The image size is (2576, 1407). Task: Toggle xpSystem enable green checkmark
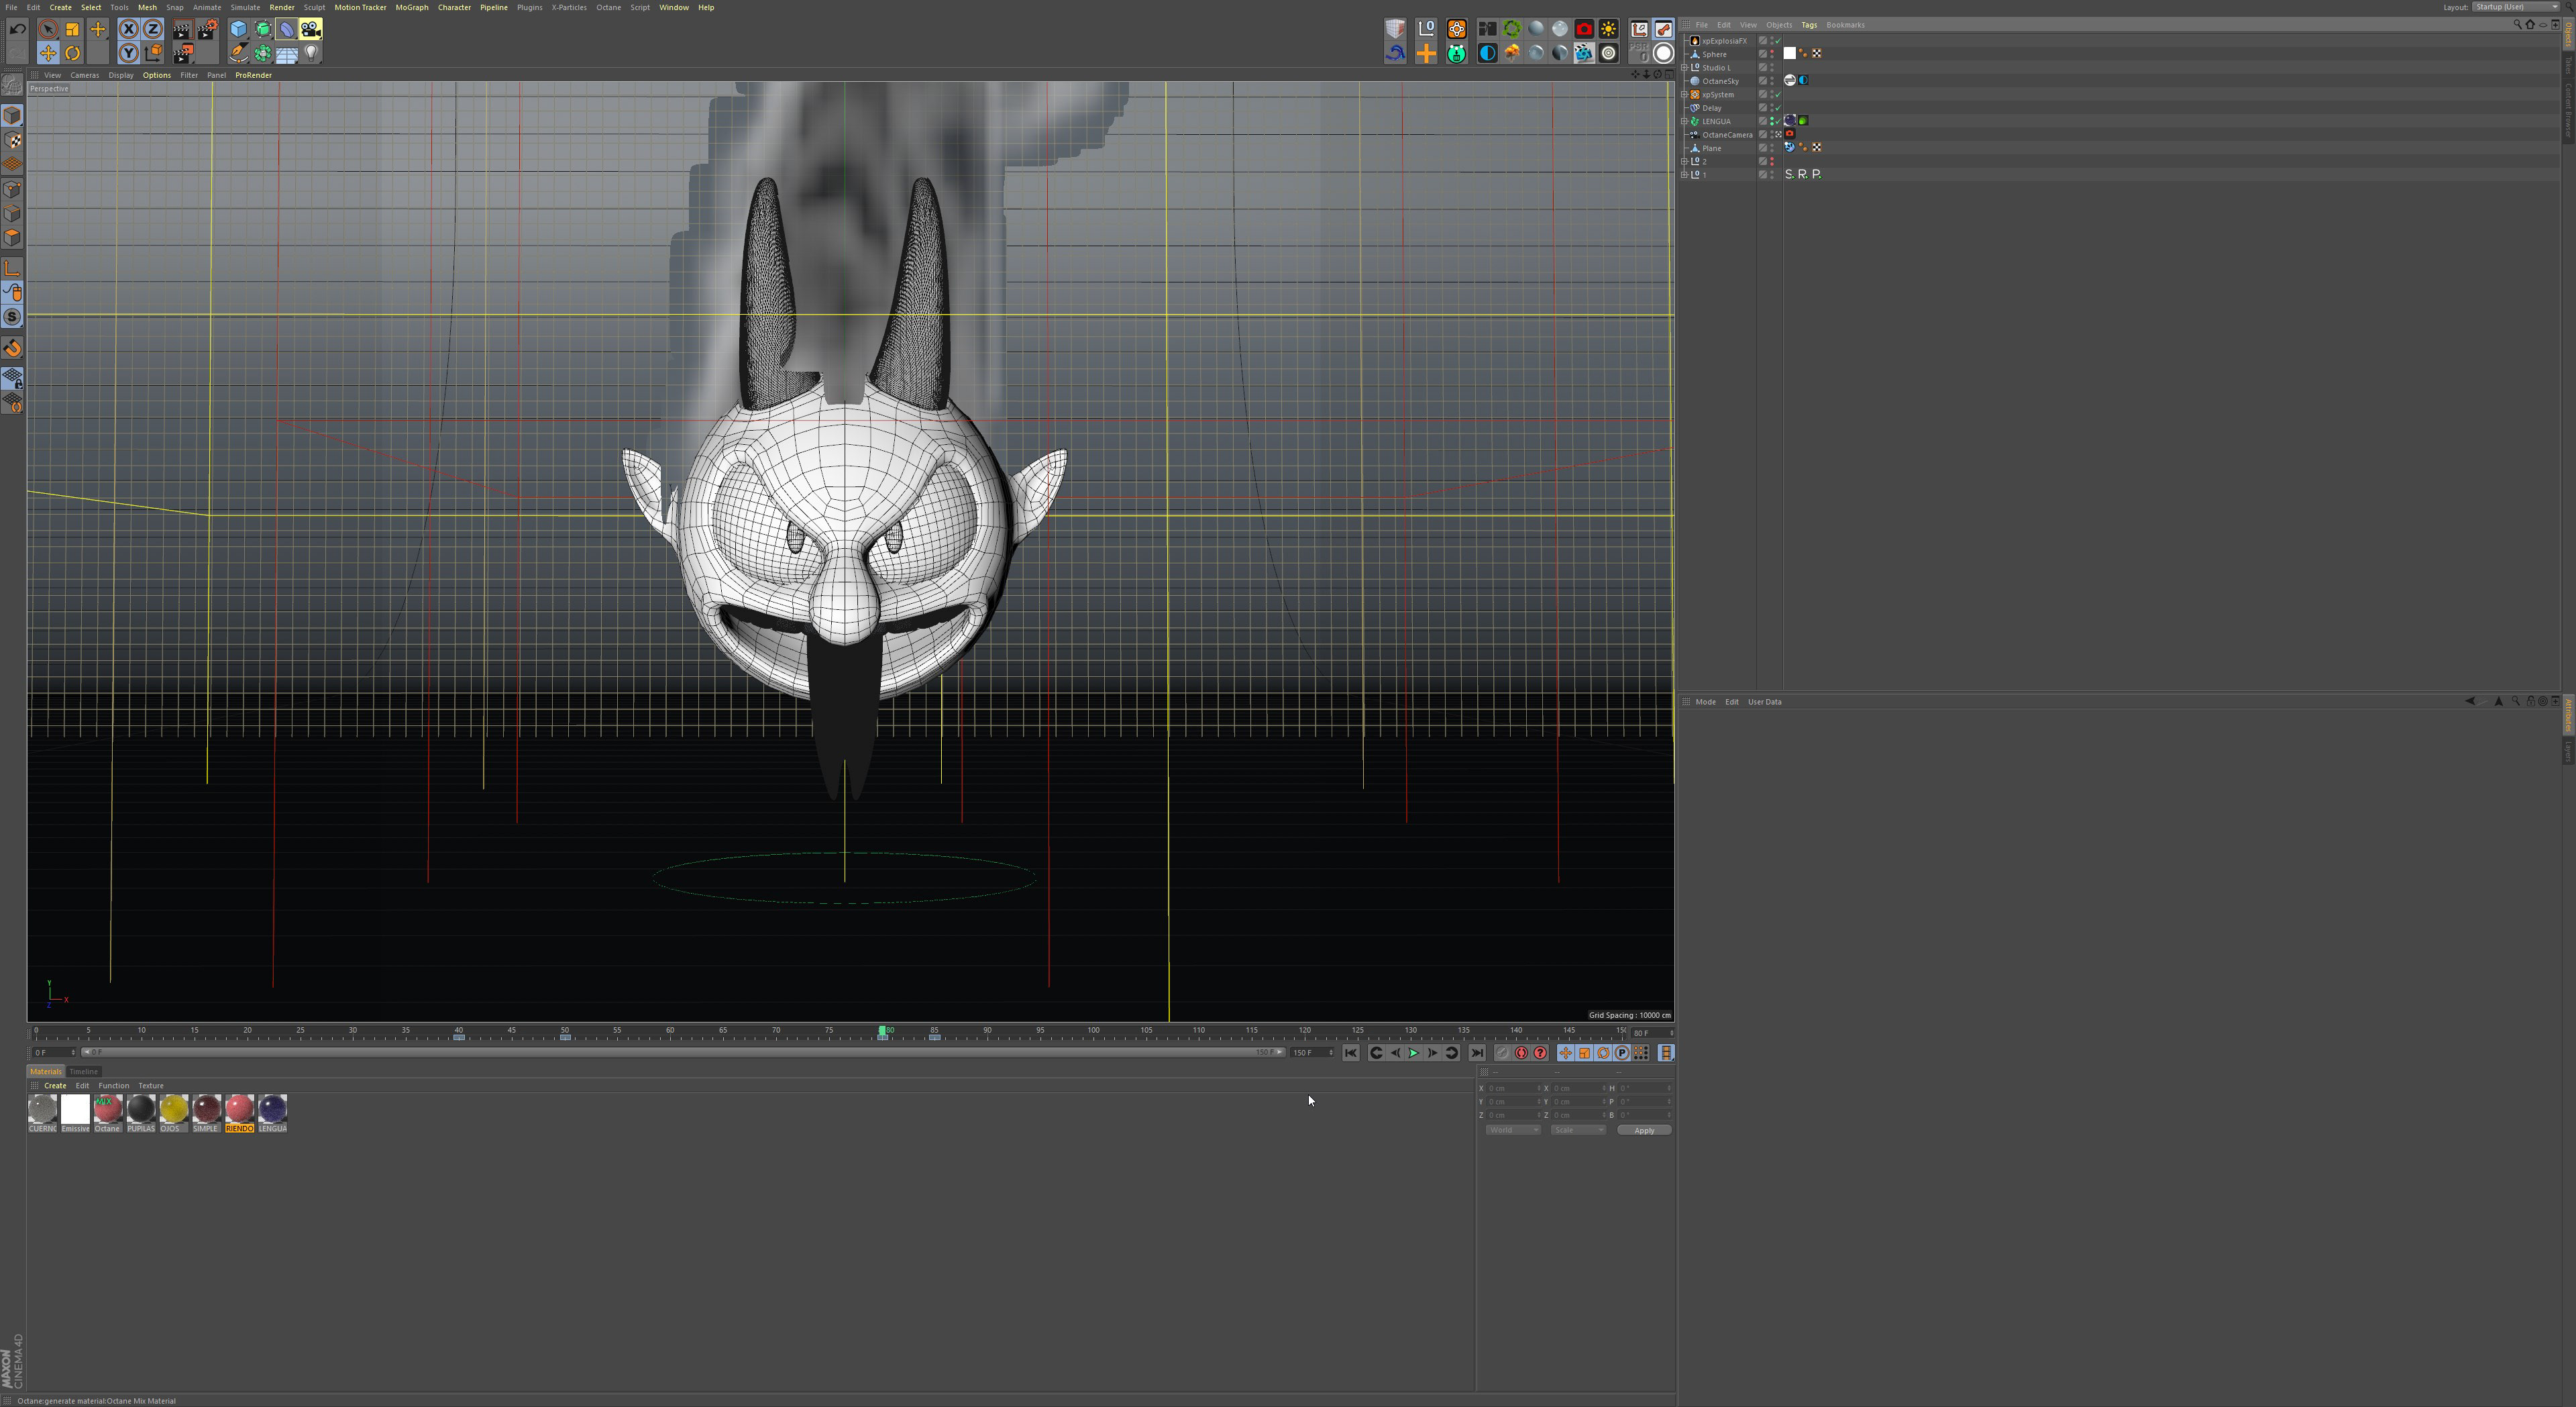click(x=1778, y=95)
